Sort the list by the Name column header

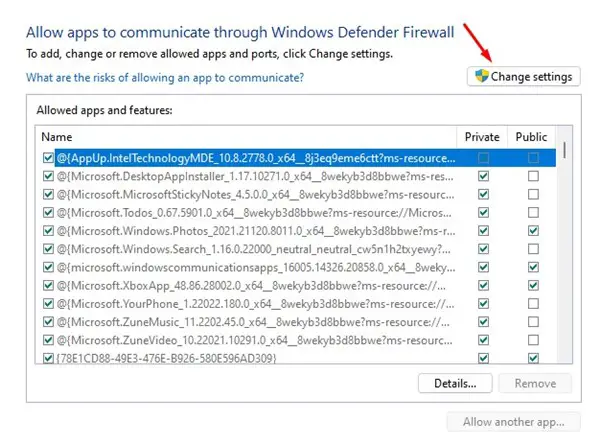click(57, 137)
